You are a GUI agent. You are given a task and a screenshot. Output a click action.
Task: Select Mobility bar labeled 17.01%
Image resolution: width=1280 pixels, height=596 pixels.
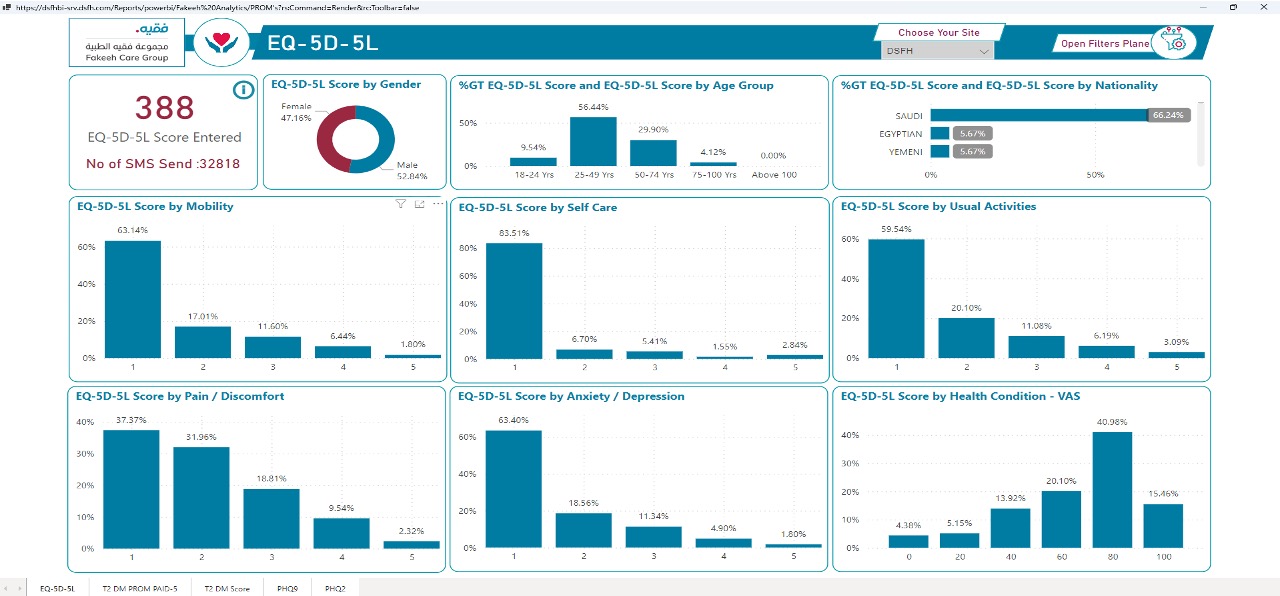[203, 341]
